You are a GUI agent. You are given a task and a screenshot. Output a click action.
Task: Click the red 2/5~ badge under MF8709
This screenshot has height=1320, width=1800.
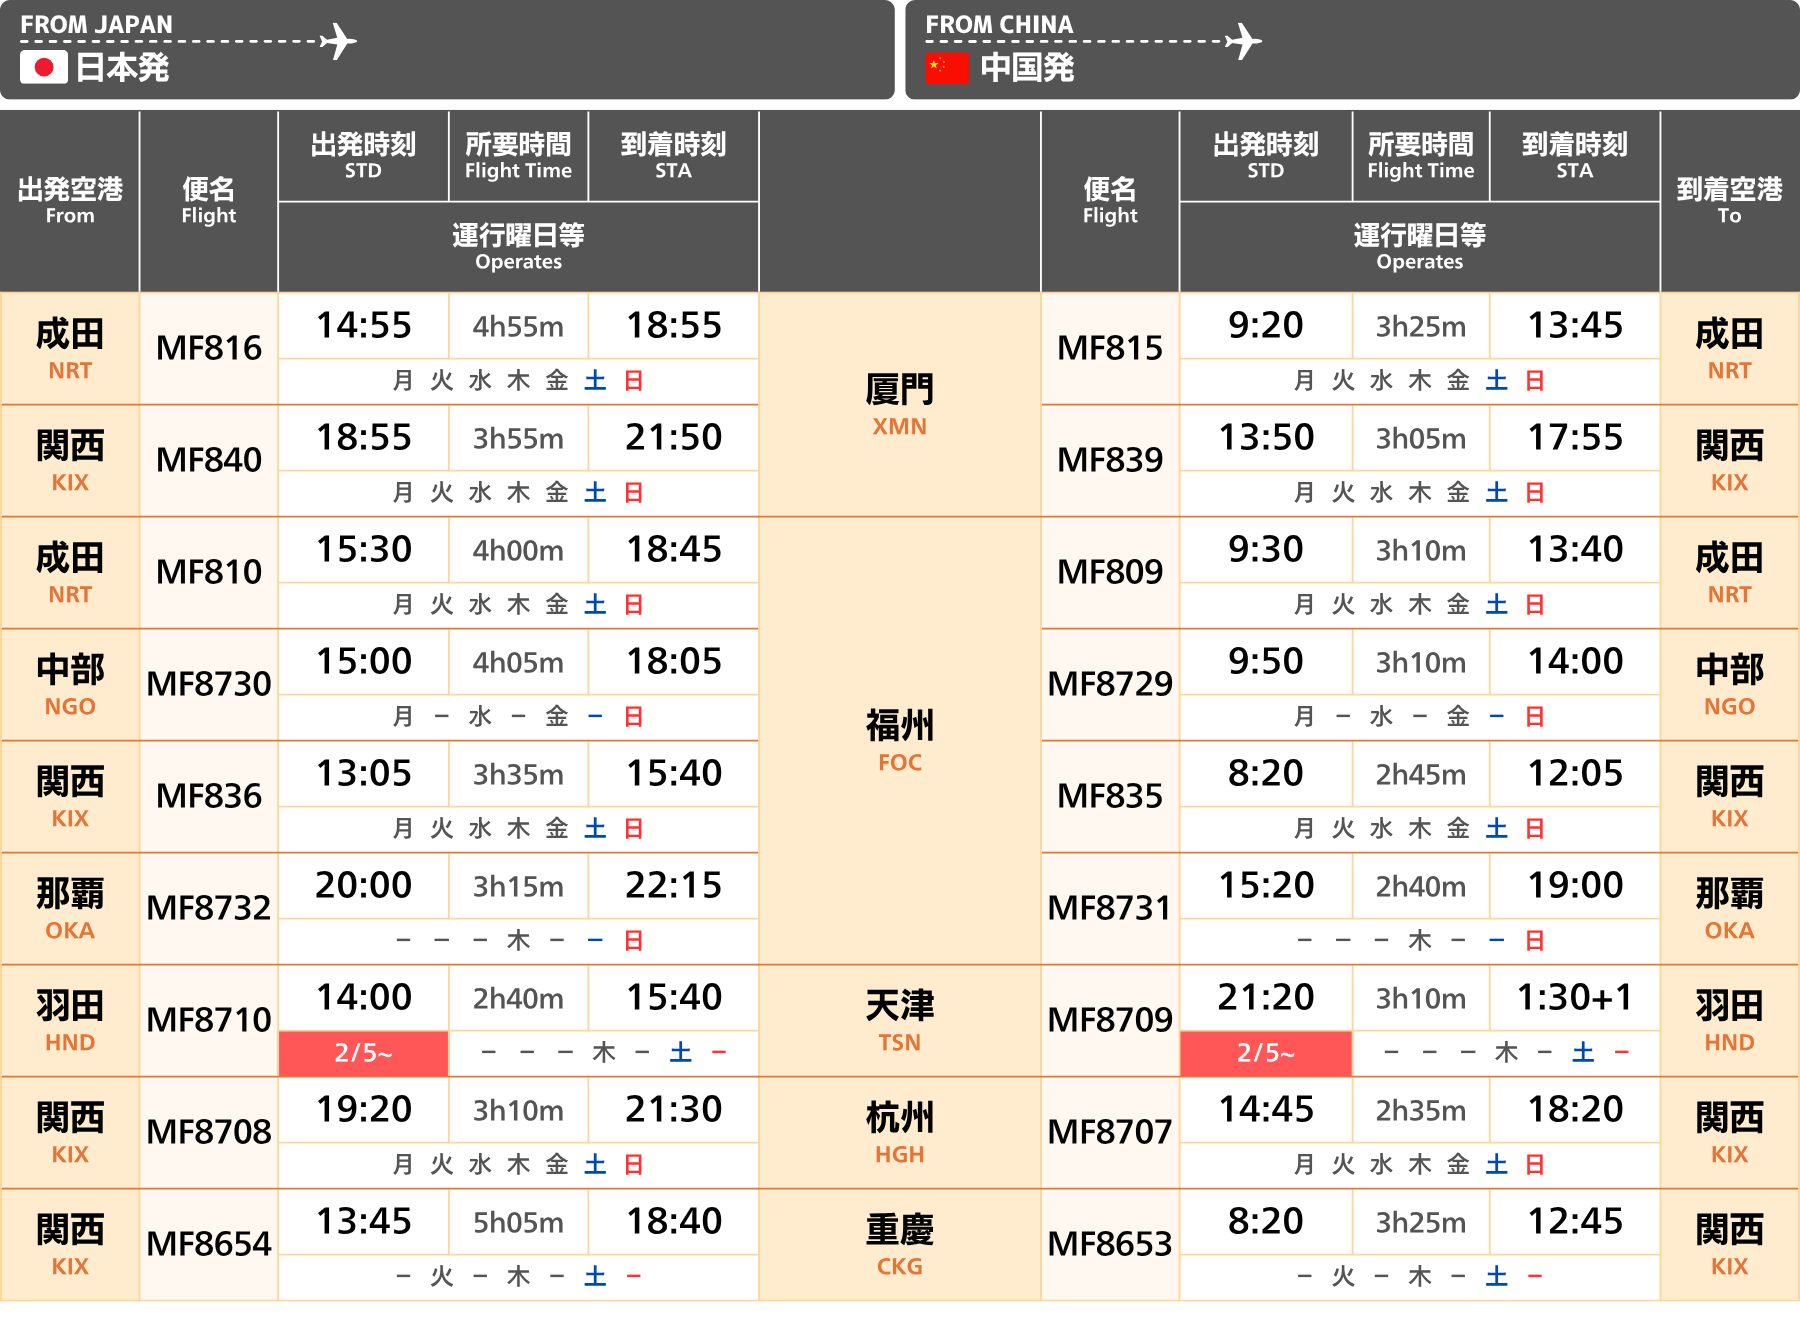click(x=1265, y=1053)
